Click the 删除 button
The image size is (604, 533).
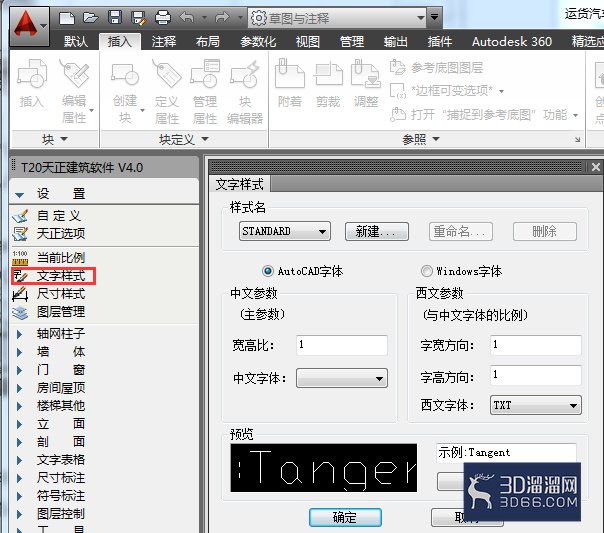pos(545,231)
